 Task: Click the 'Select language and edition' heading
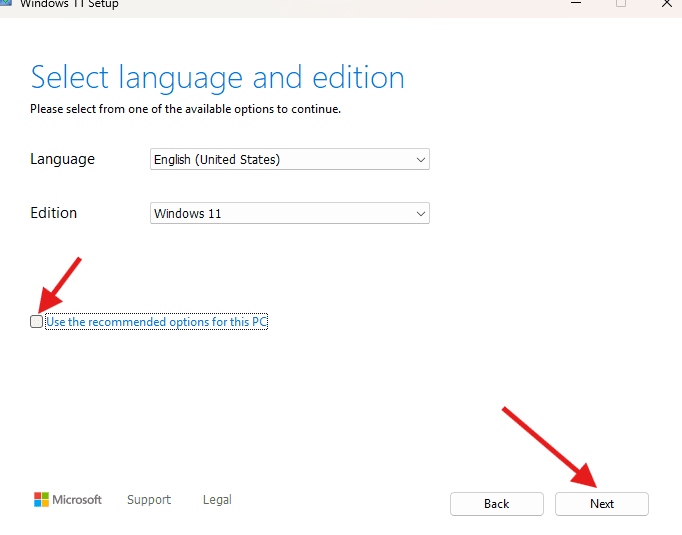point(217,78)
